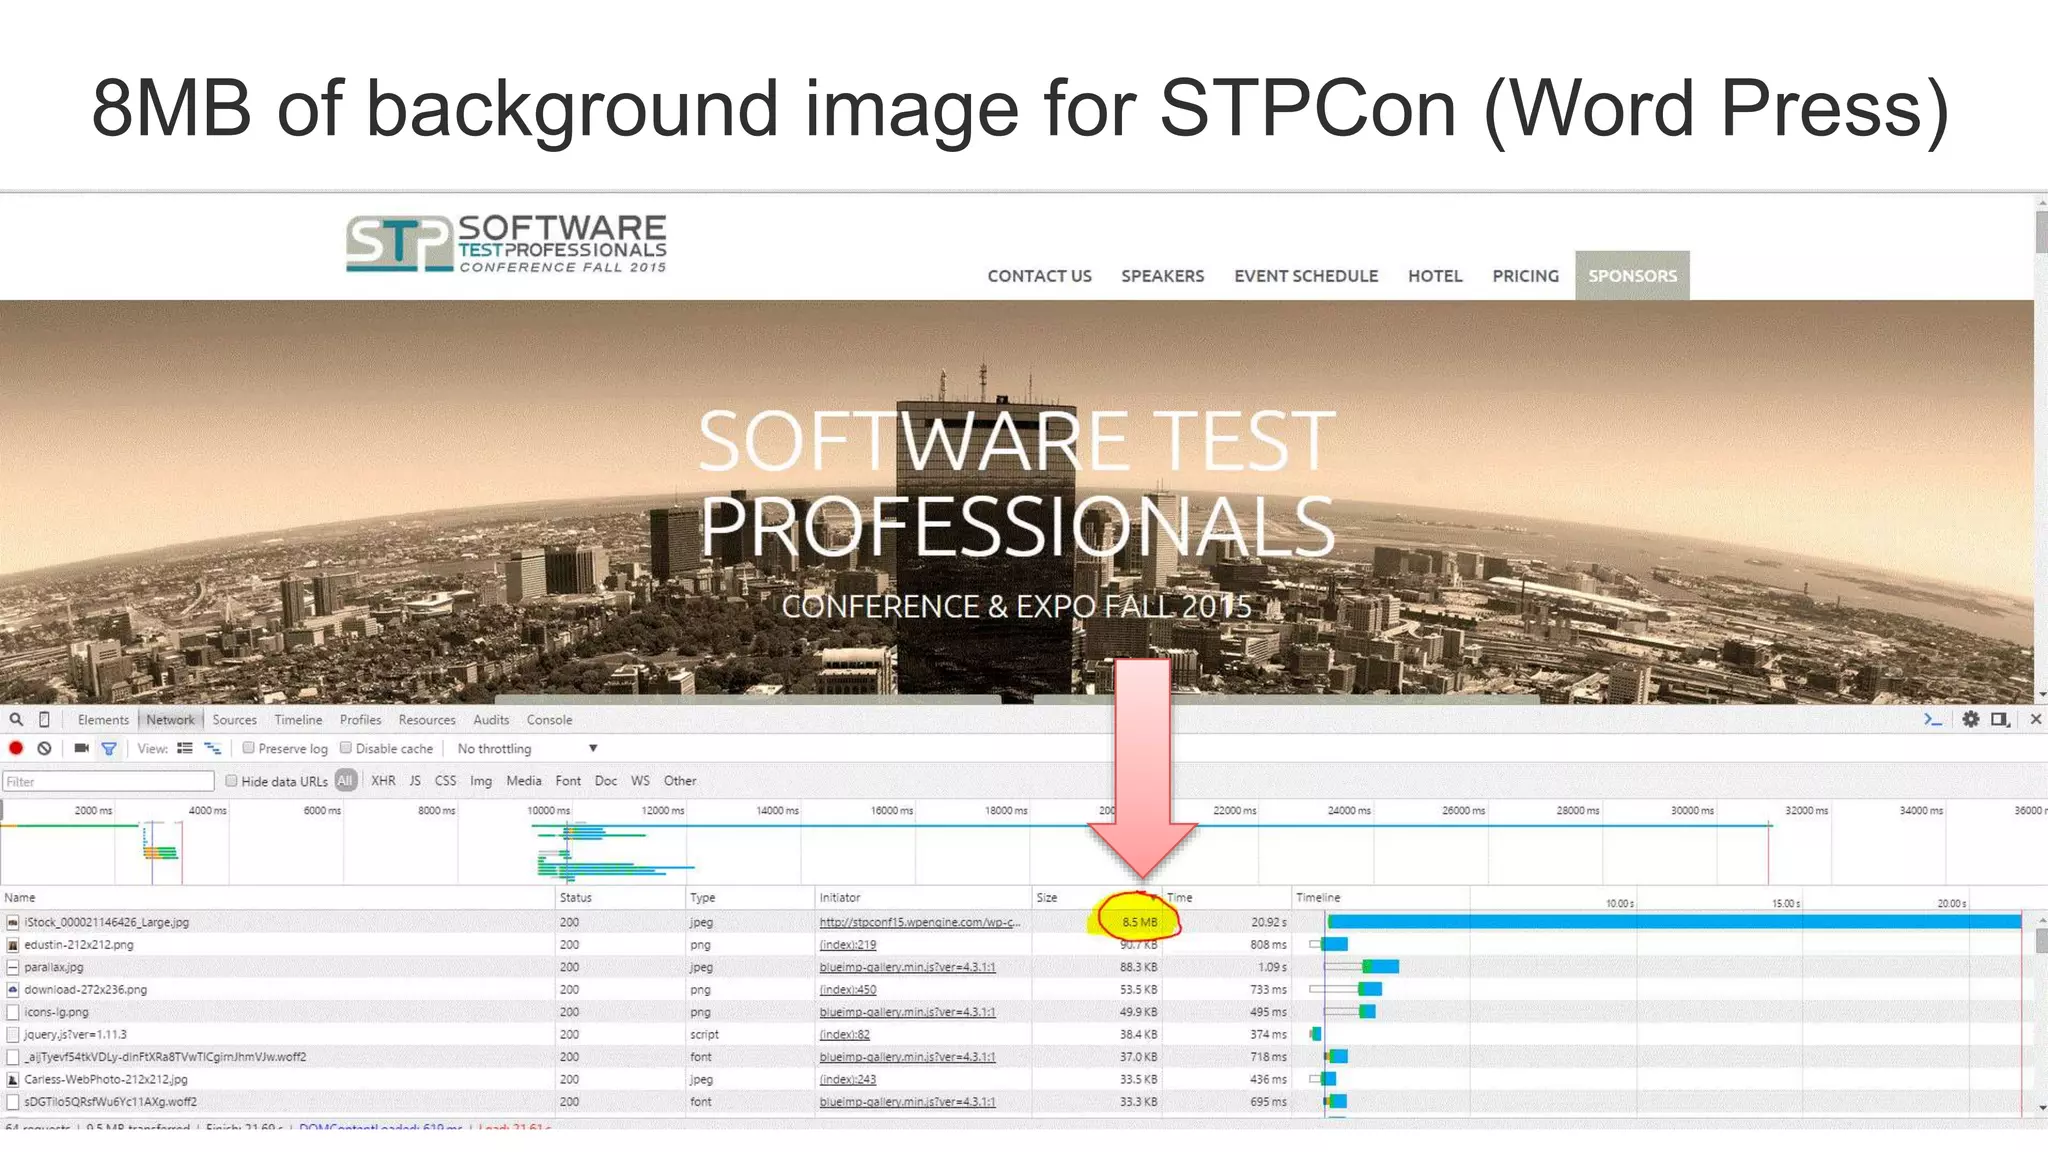Screen dimensions: 2048x1152
Task: Open the (index):219 initiator link
Action: [847, 945]
